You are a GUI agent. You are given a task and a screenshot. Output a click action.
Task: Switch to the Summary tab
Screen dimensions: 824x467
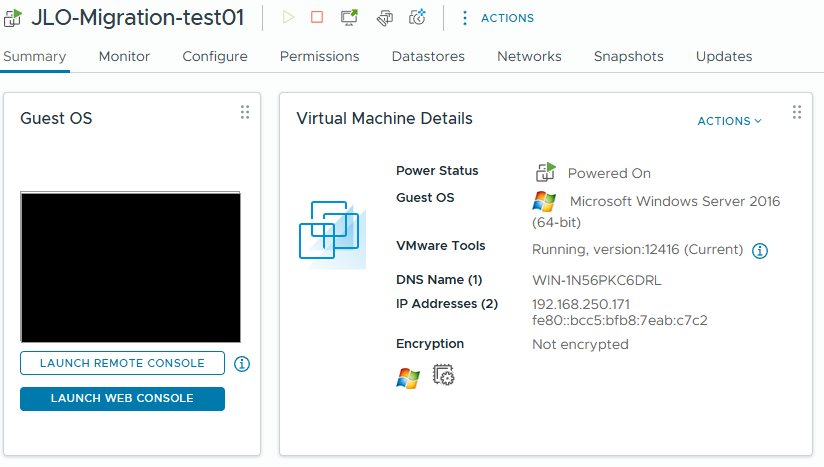tap(35, 56)
